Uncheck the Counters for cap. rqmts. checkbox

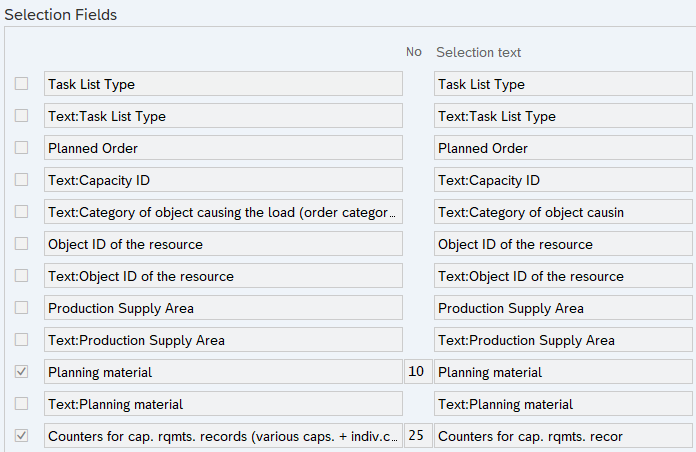tap(21, 436)
